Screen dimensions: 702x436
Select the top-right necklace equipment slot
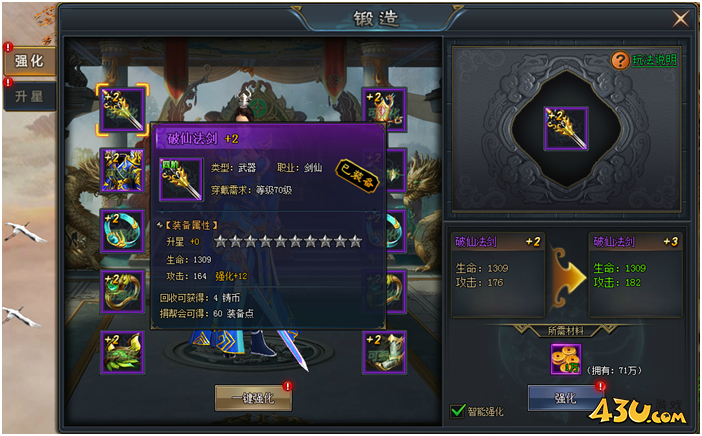384,110
